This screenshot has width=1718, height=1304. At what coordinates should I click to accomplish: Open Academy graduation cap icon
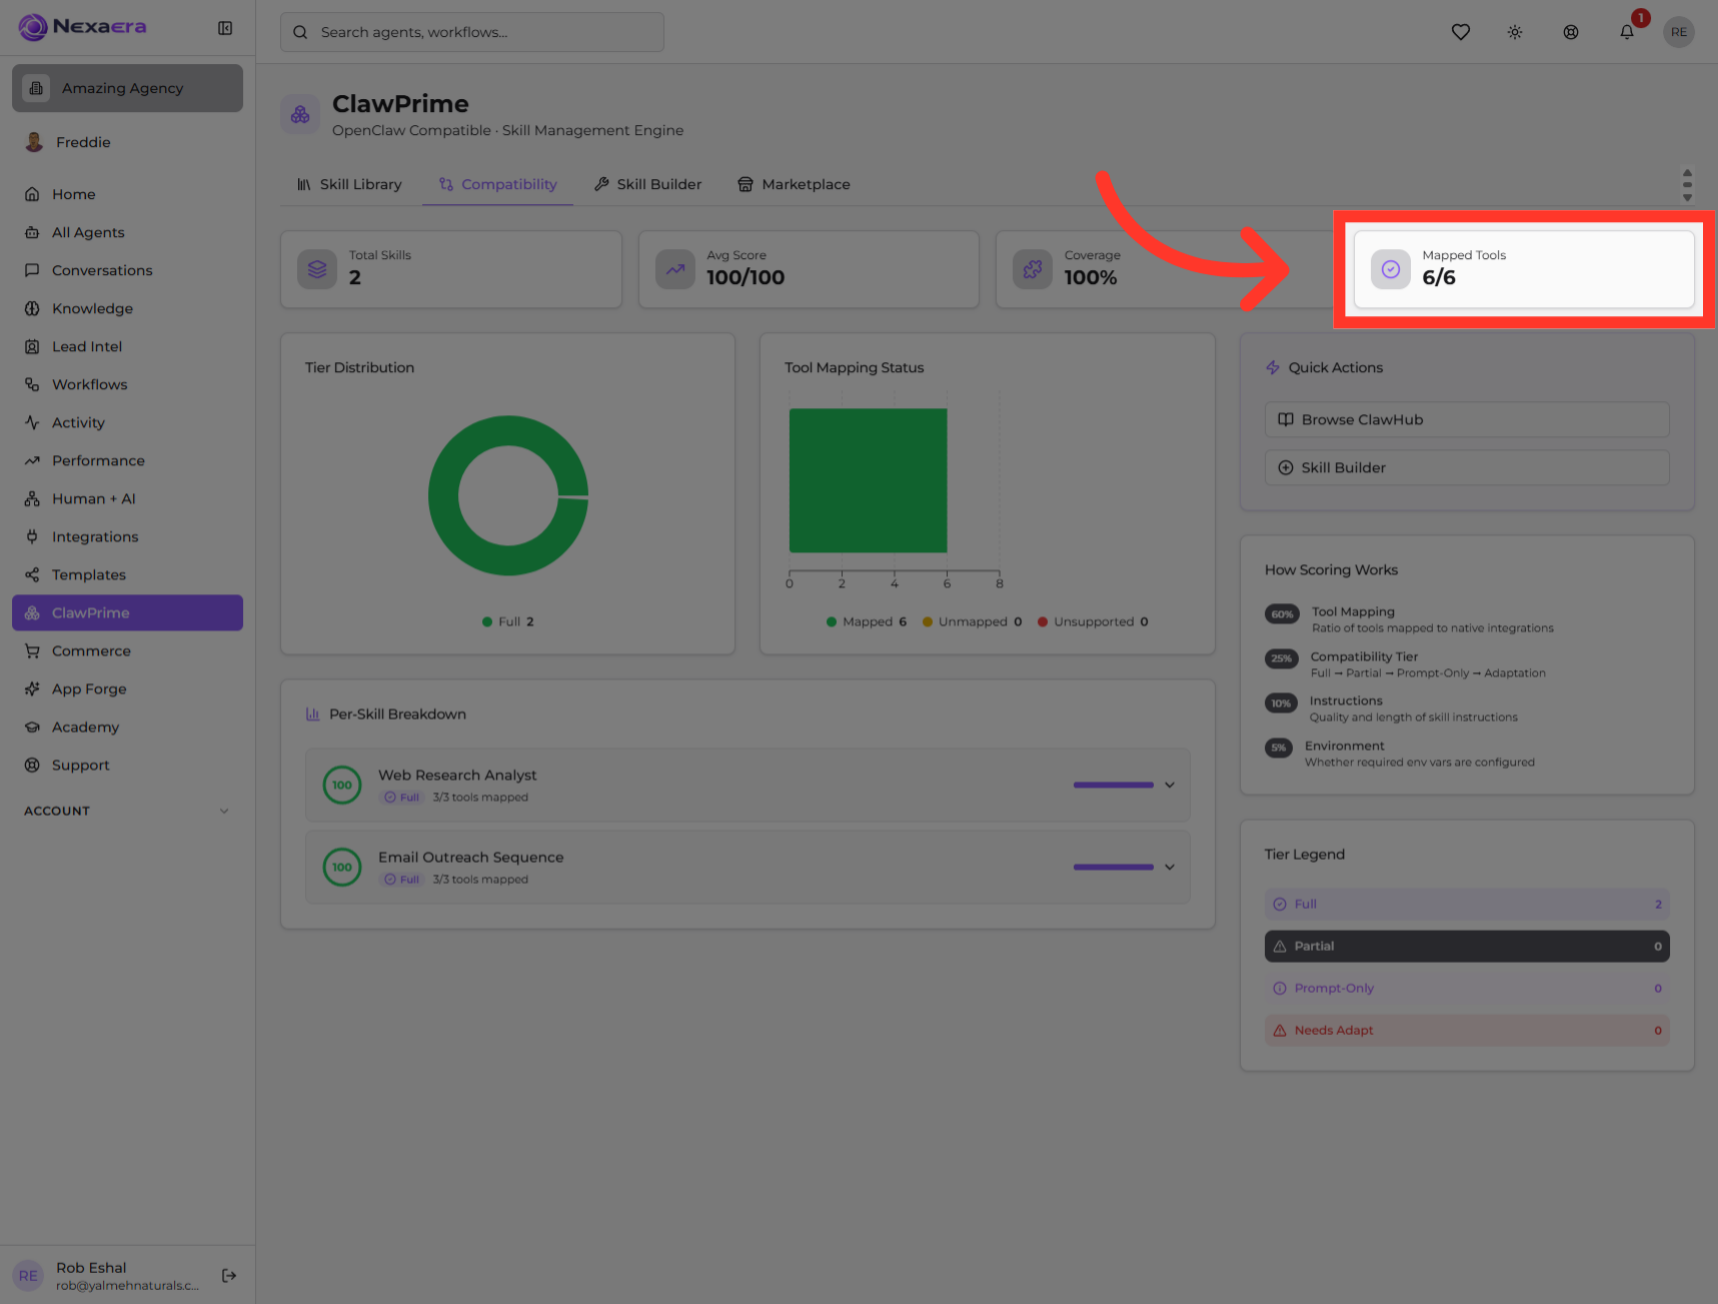click(x=32, y=727)
